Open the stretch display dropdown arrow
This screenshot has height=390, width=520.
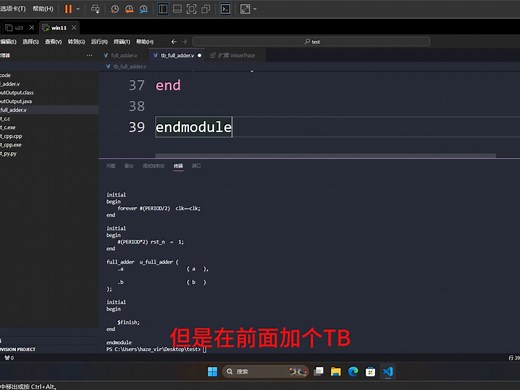point(255,9)
